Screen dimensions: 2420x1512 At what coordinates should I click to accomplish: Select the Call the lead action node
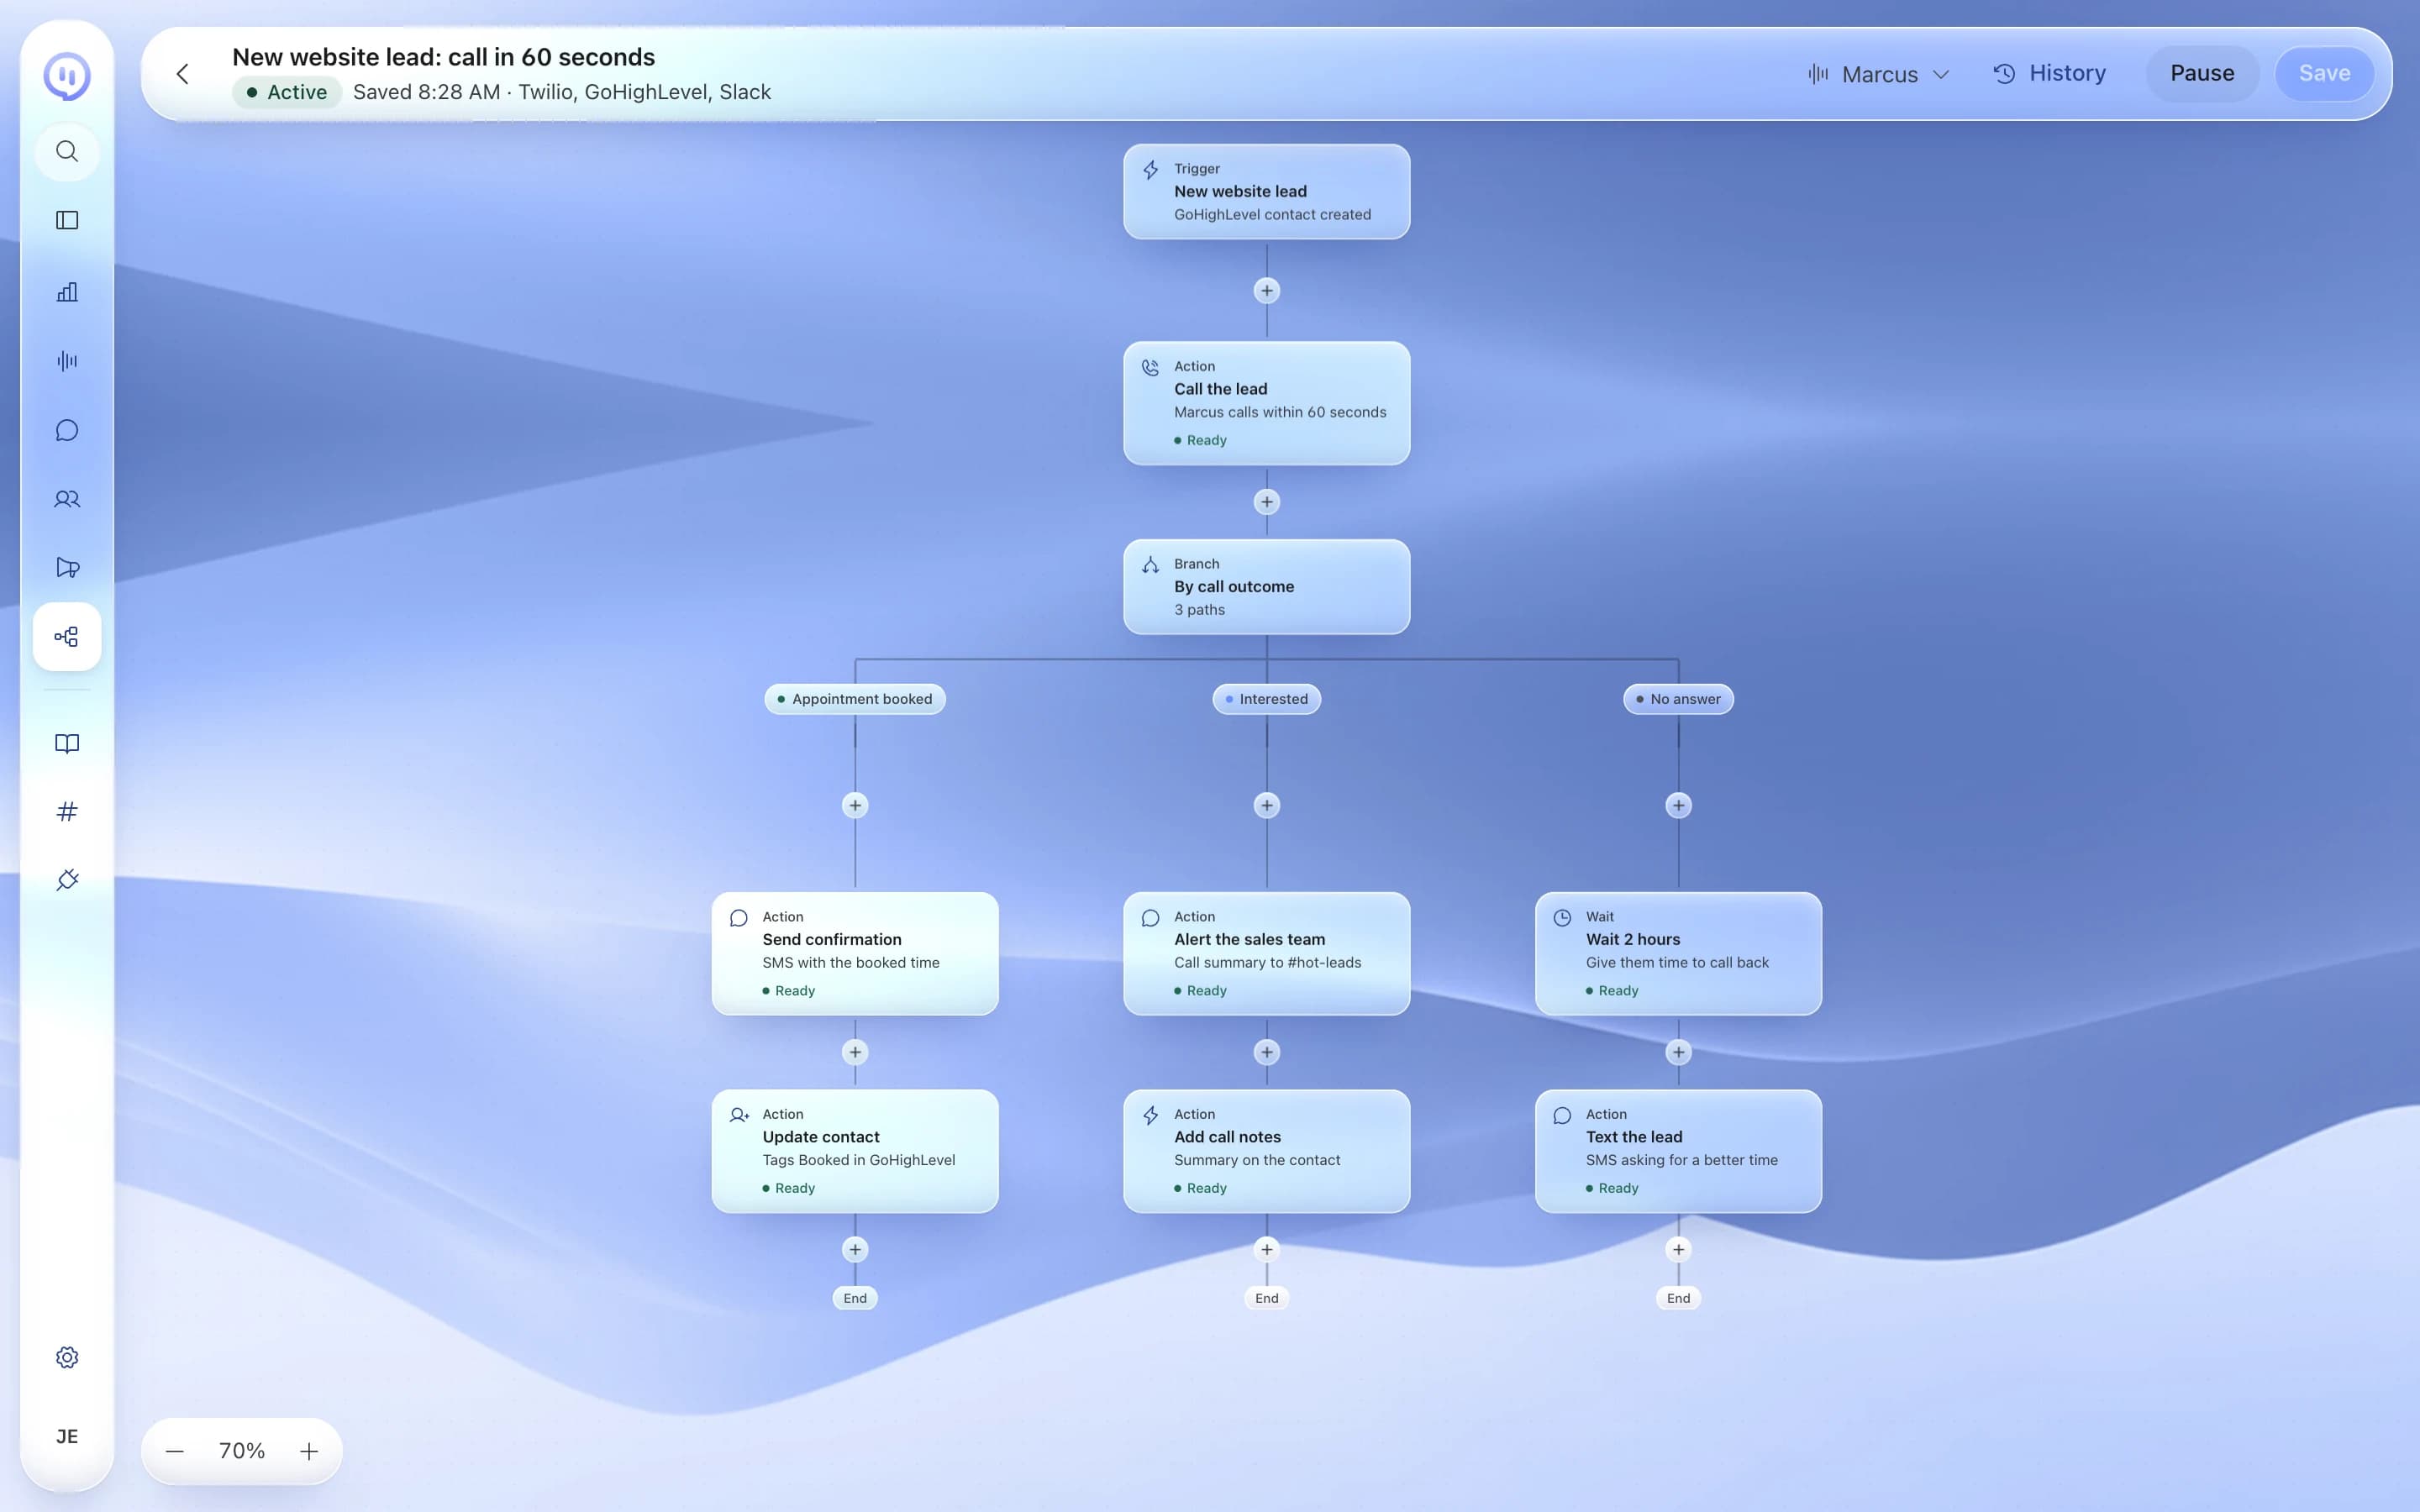pos(1266,403)
